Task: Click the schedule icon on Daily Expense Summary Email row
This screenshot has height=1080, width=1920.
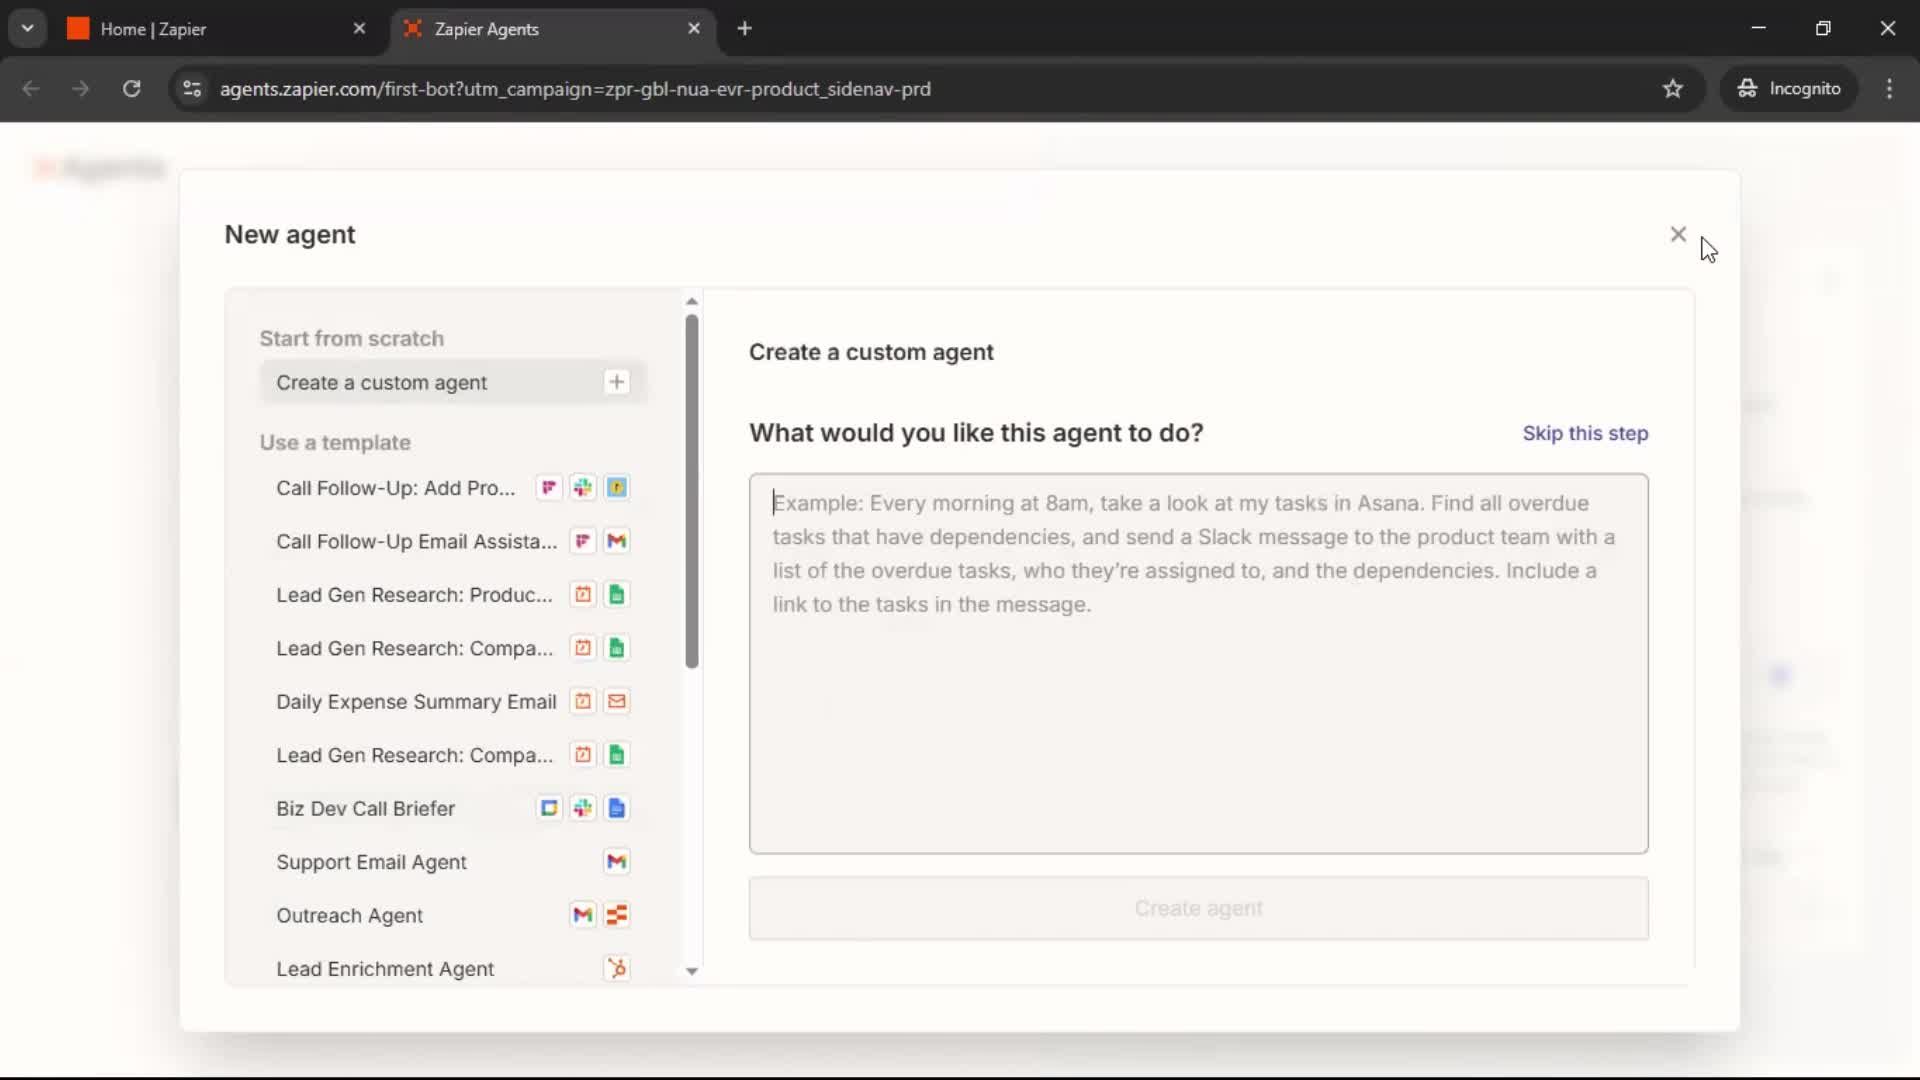Action: [583, 701]
